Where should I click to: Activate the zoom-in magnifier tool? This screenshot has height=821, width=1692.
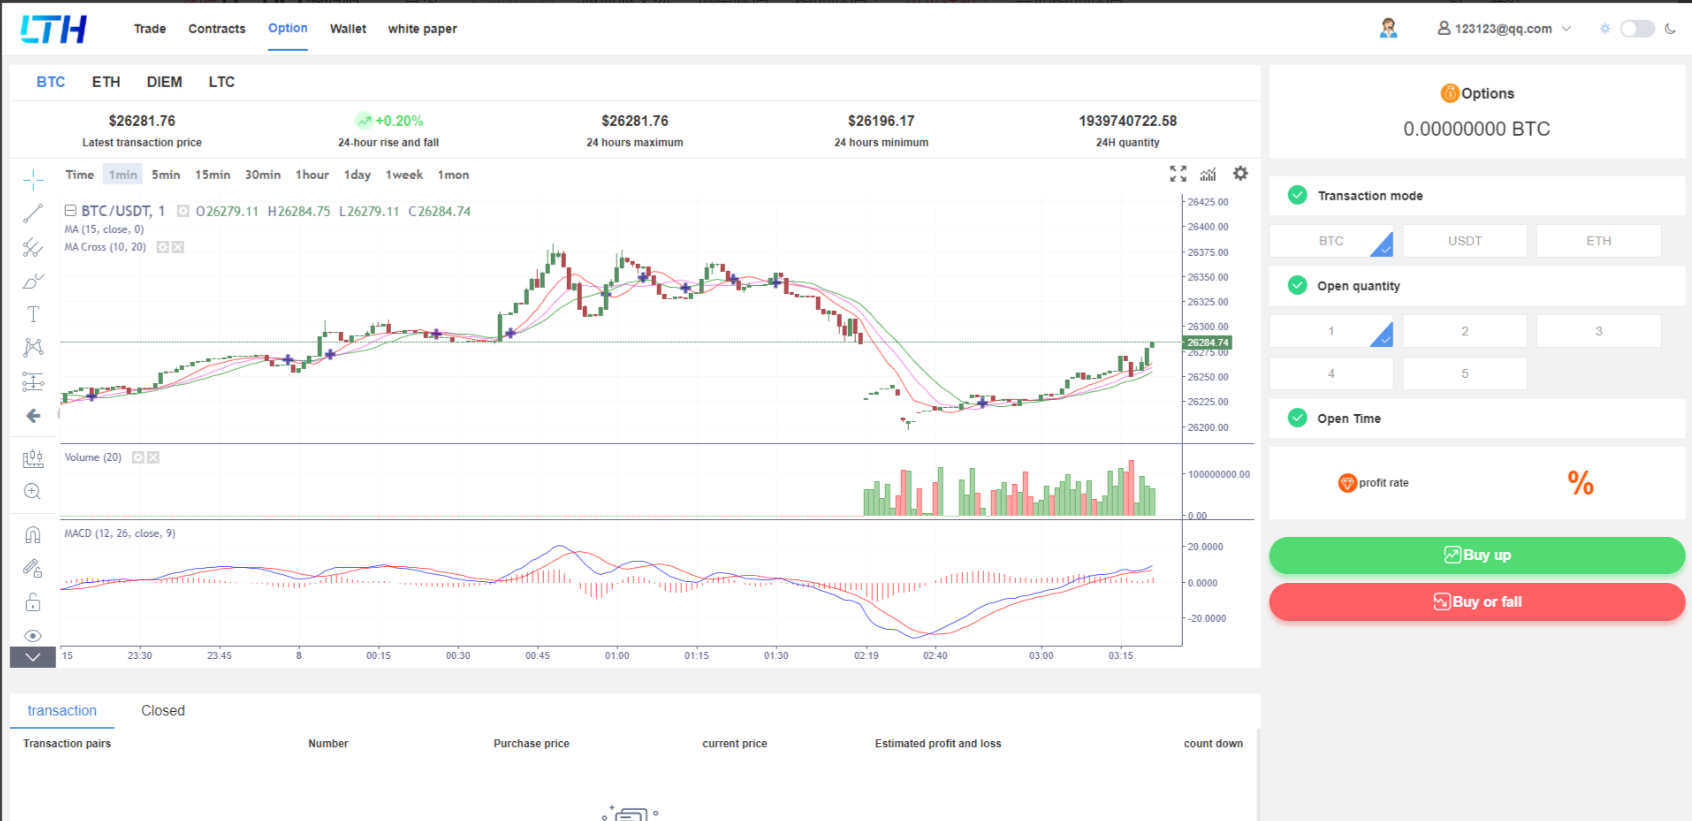[33, 491]
